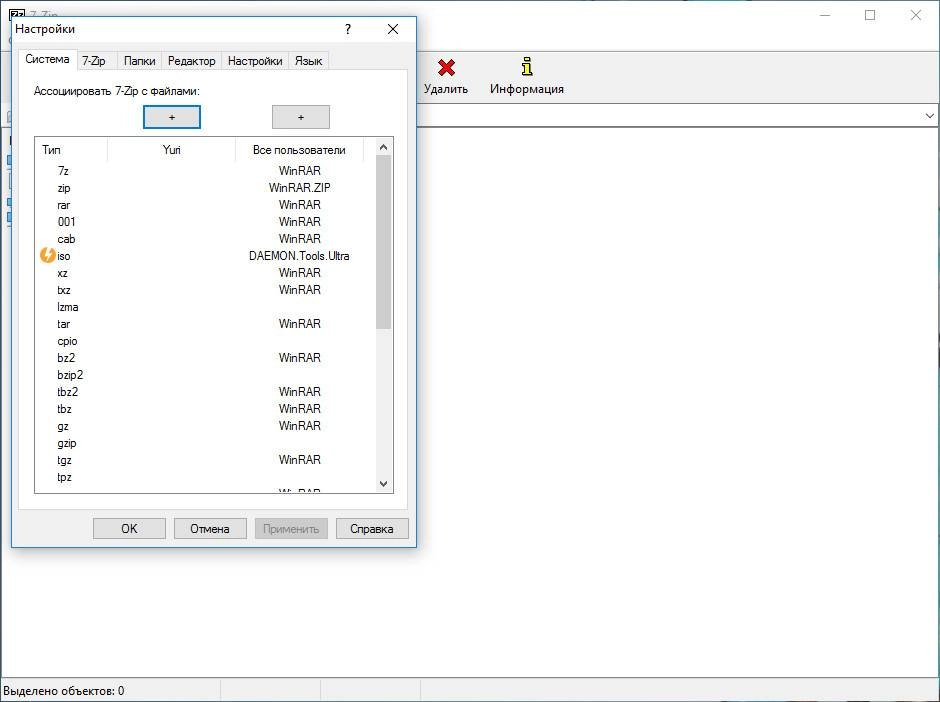Click the list scrollbar down arrow
The image size is (940, 702).
click(x=384, y=483)
